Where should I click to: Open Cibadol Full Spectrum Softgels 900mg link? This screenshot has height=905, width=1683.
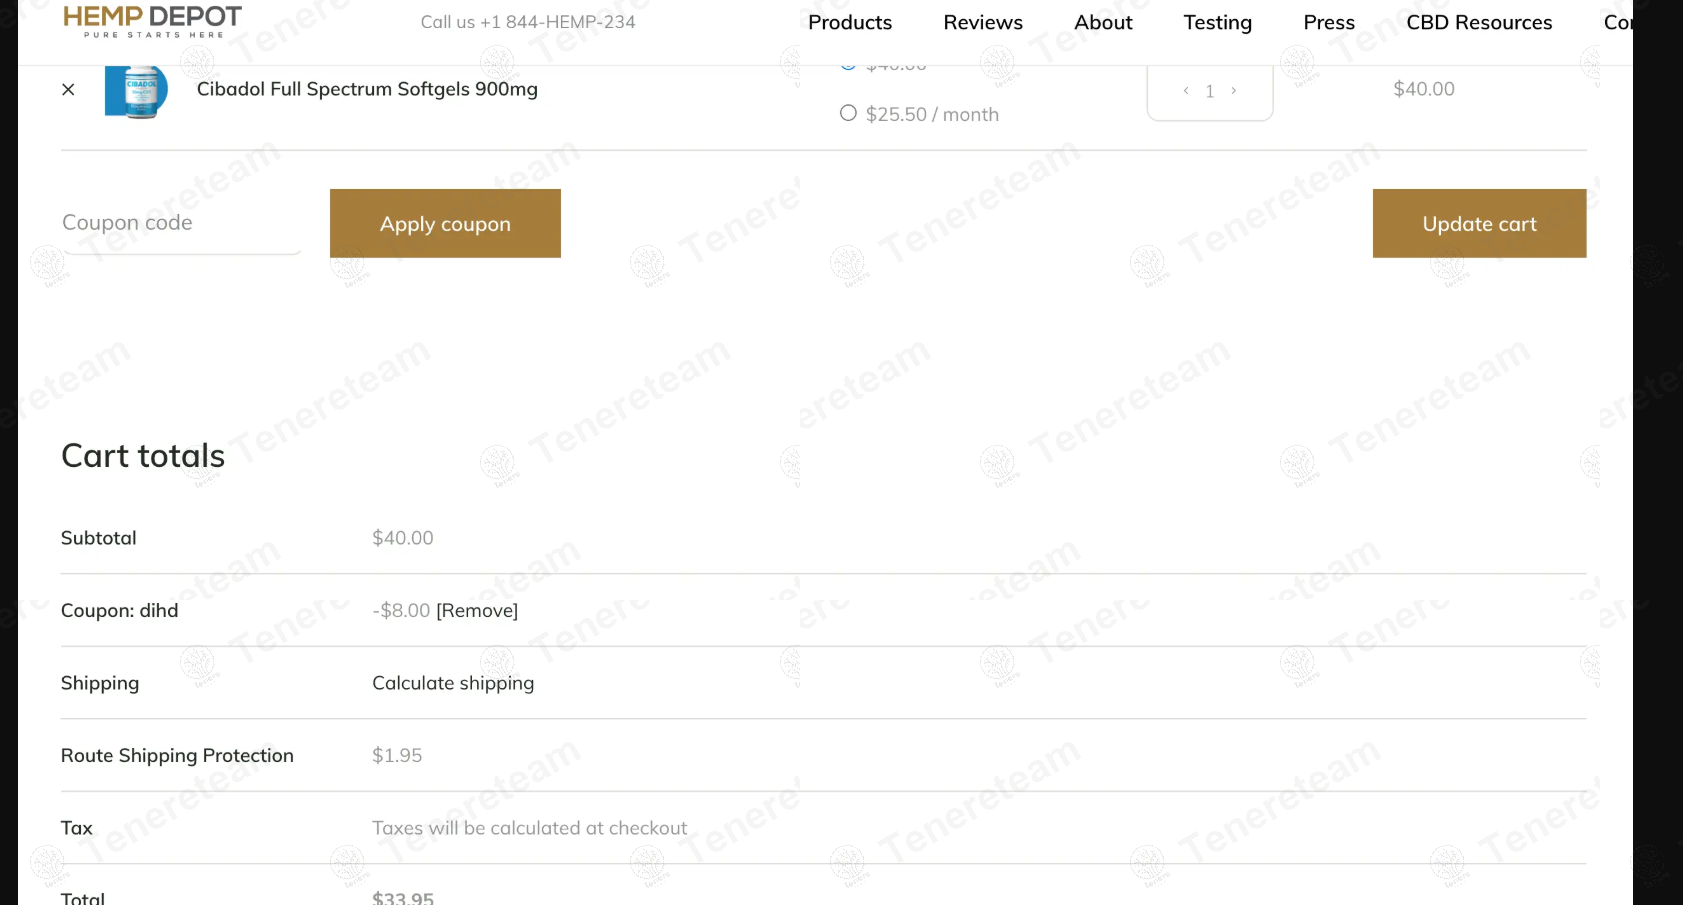pyautogui.click(x=367, y=89)
